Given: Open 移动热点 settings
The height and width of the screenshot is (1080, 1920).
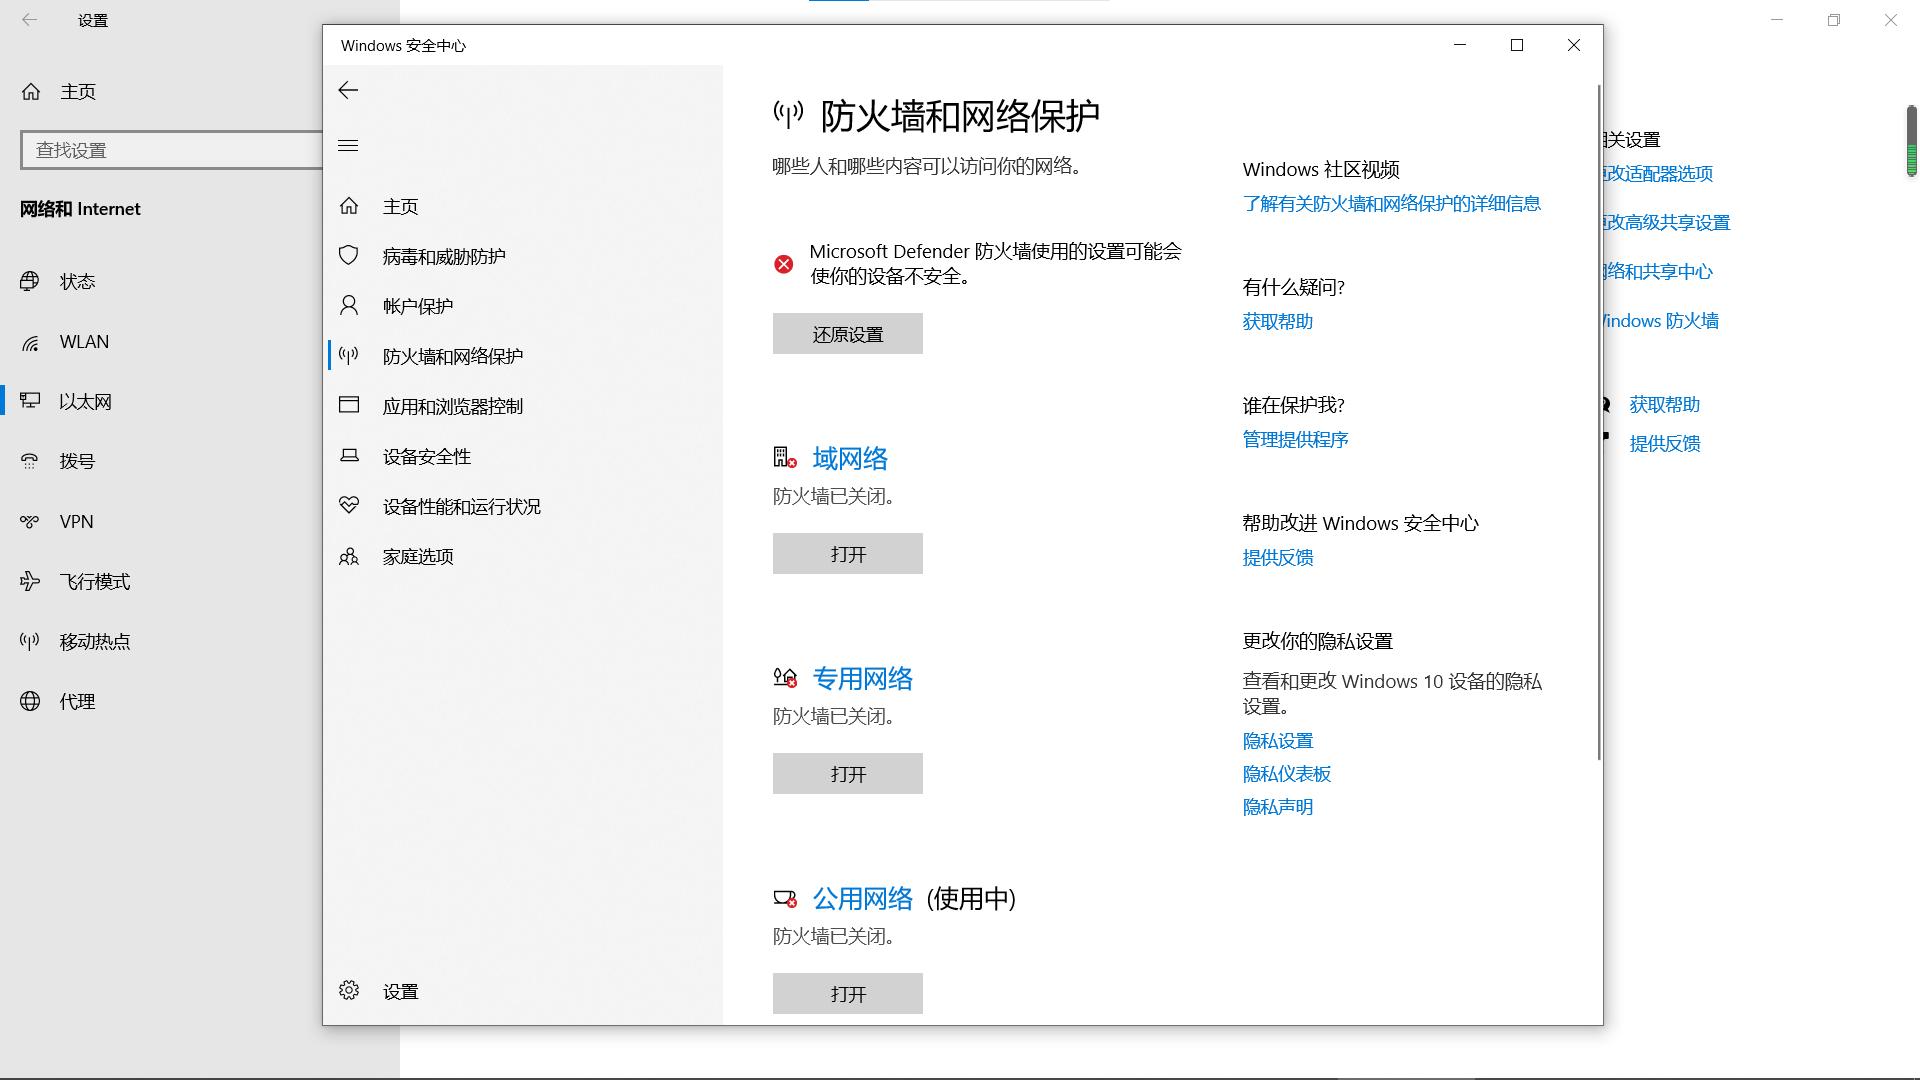Looking at the screenshot, I should click(x=93, y=641).
